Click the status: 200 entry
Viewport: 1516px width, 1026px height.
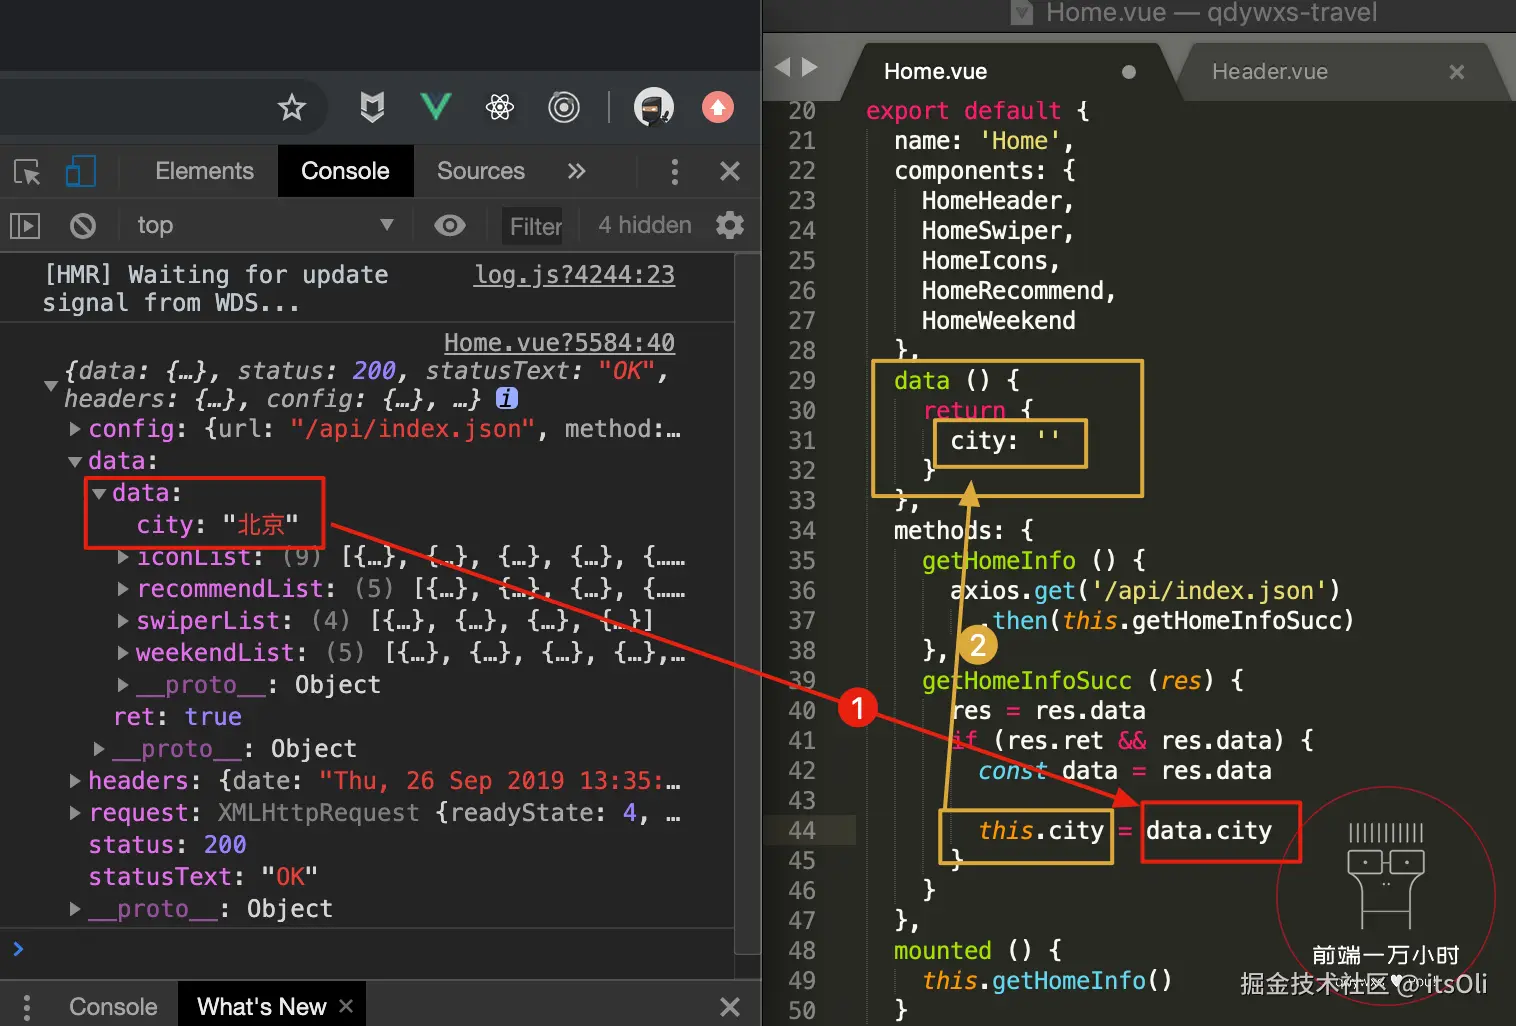pyautogui.click(x=167, y=845)
